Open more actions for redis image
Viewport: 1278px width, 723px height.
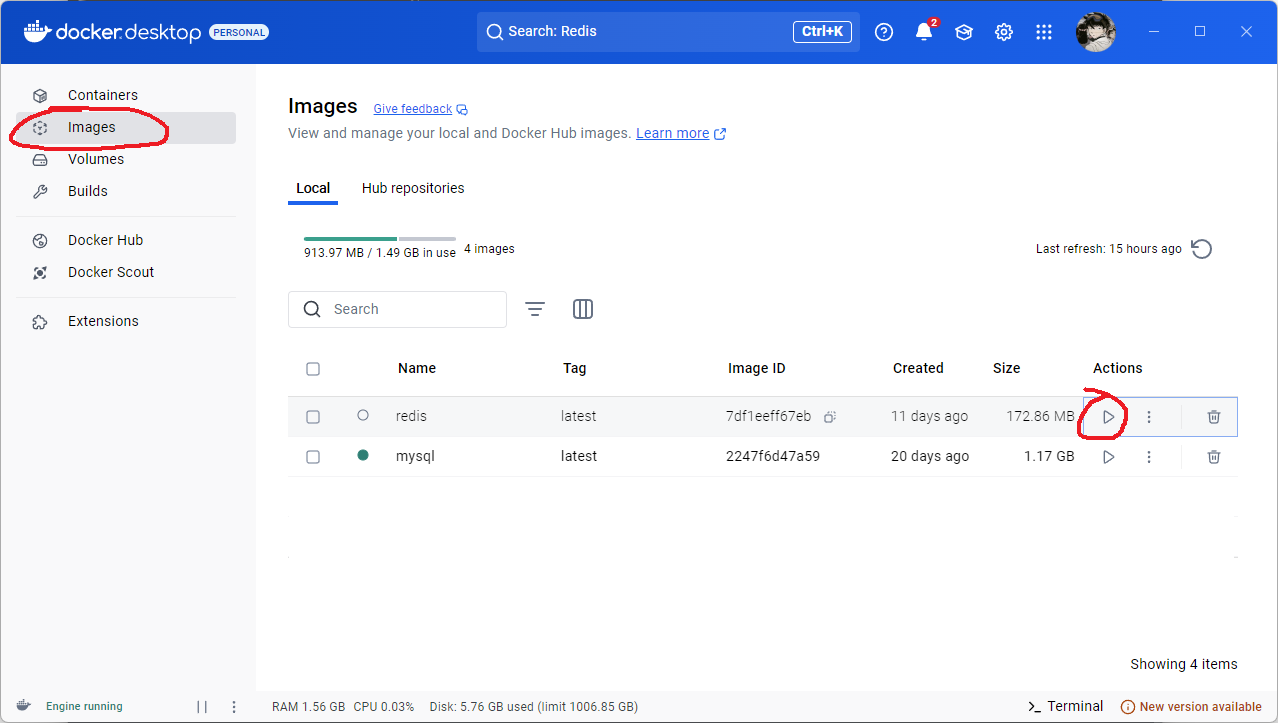click(1148, 417)
